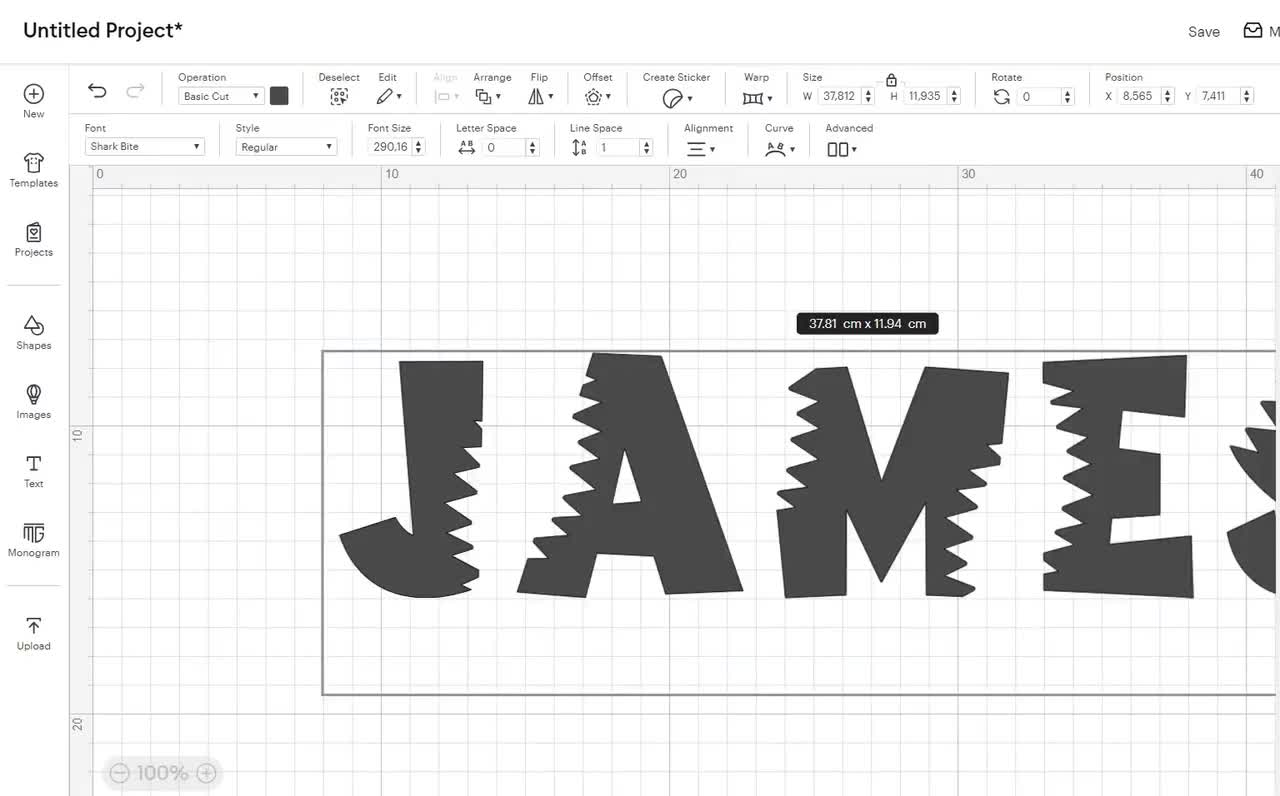1280x796 pixels.
Task: Open the Shapes tool
Action: [34, 332]
